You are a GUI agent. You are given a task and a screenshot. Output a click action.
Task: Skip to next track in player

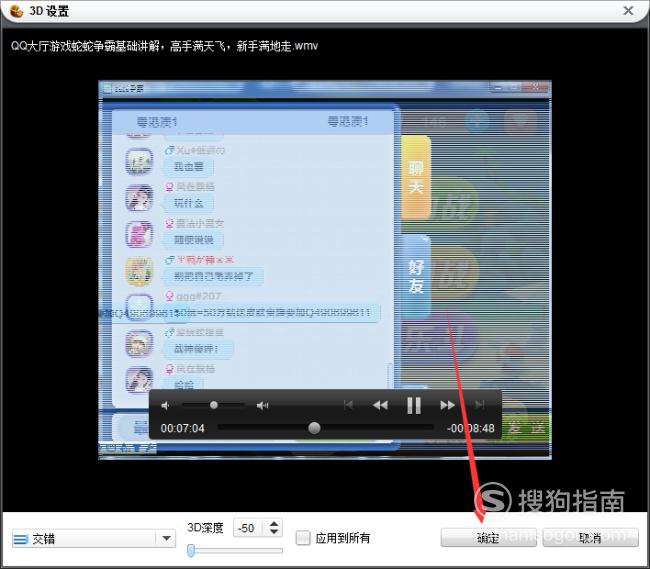click(x=480, y=405)
